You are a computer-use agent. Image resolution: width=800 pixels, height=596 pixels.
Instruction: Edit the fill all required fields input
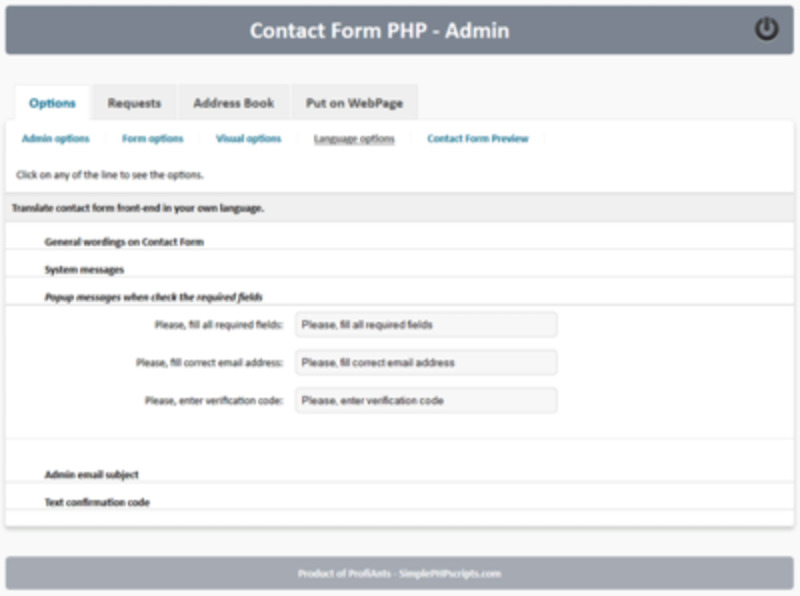tap(426, 325)
